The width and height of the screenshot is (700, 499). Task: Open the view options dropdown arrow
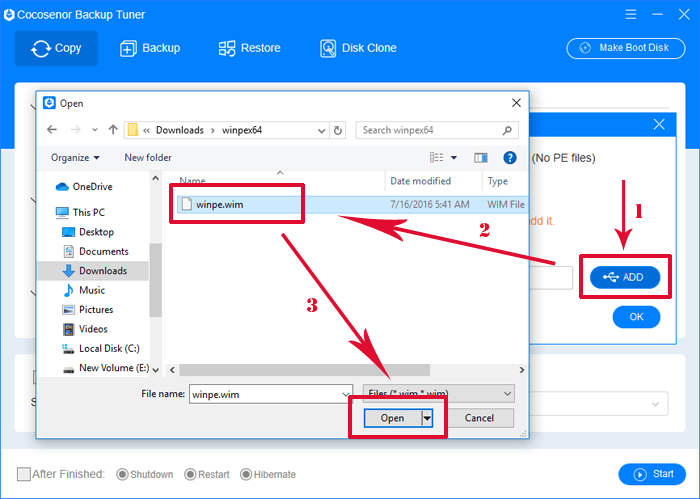coord(454,158)
